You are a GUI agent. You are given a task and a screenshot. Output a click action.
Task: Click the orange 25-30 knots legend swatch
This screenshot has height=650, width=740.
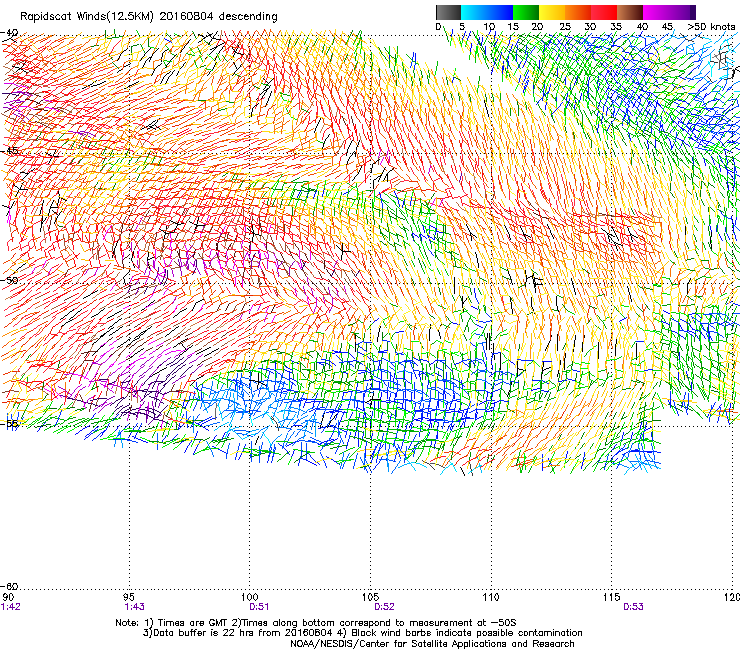(578, 12)
